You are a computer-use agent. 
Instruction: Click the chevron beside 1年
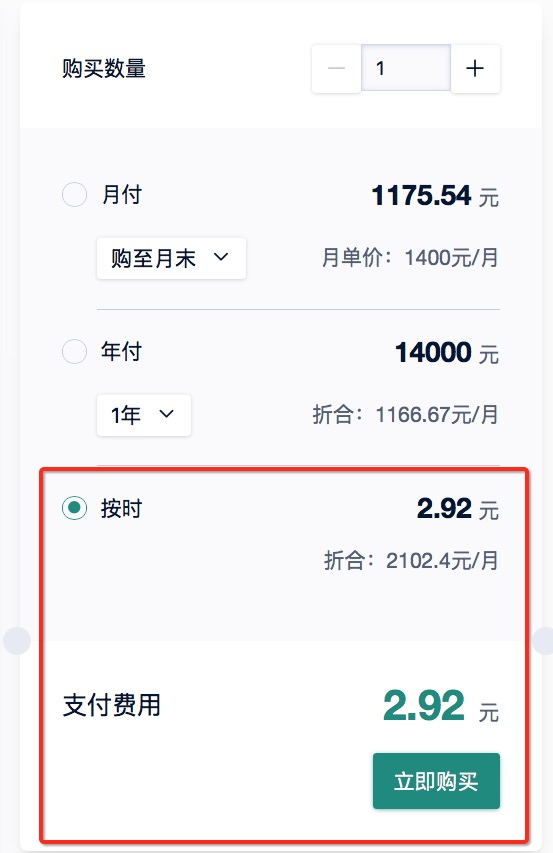[166, 413]
